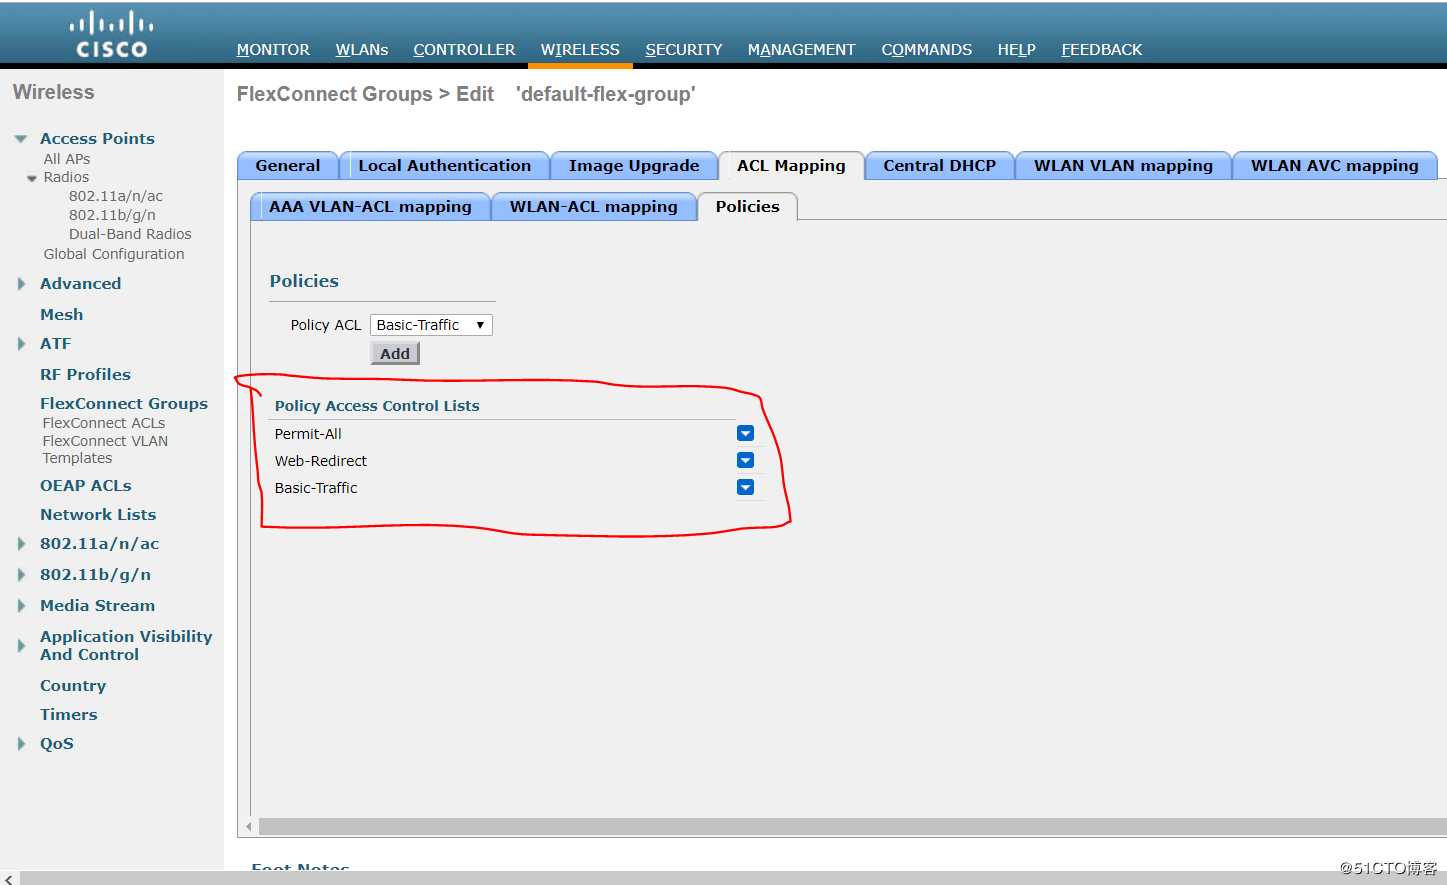Select the Web-Redirect policy ACL entry

(x=321, y=461)
